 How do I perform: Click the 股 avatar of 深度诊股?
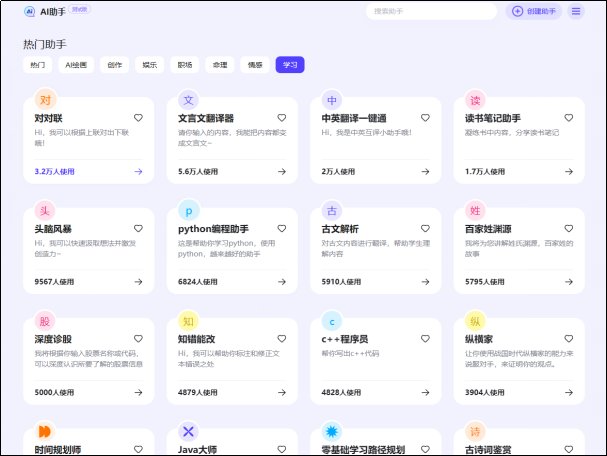[45, 321]
